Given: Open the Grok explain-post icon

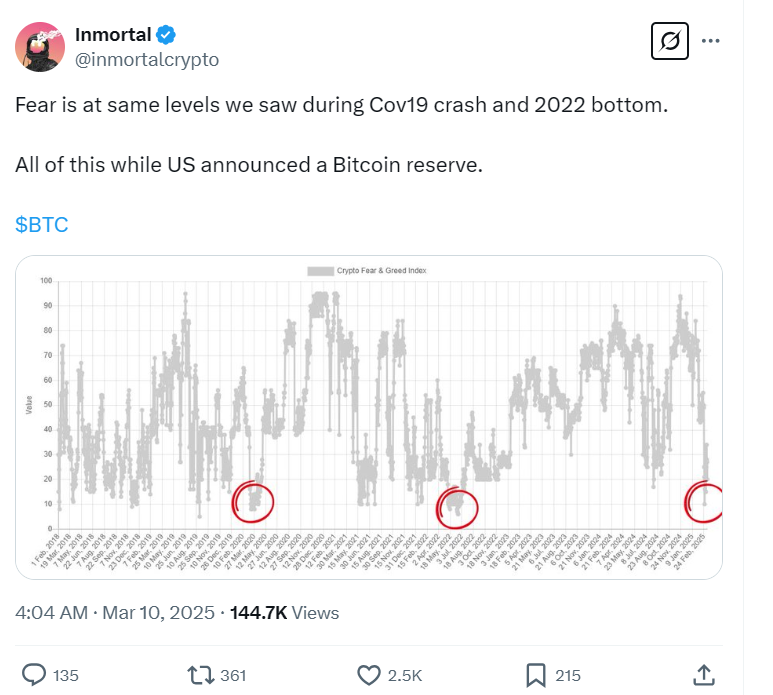Looking at the screenshot, I should point(669,42).
